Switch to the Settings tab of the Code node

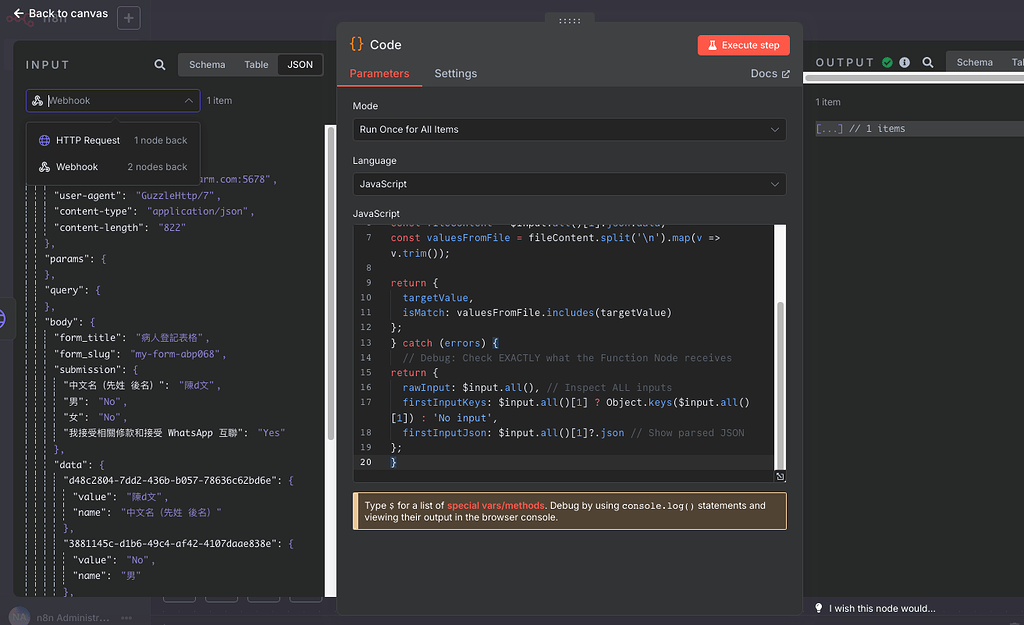pyautogui.click(x=456, y=73)
